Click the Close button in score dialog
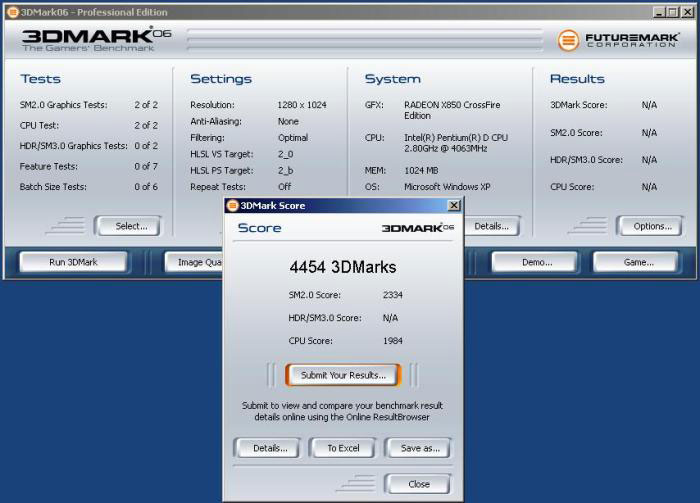Viewport: 700px width, 503px height. 418,484
